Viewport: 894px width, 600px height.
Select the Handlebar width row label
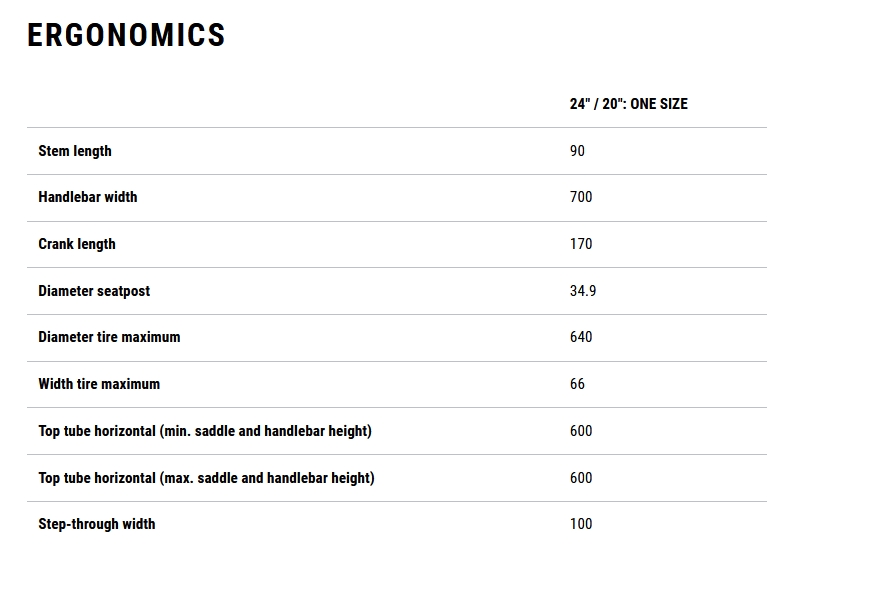pyautogui.click(x=88, y=197)
